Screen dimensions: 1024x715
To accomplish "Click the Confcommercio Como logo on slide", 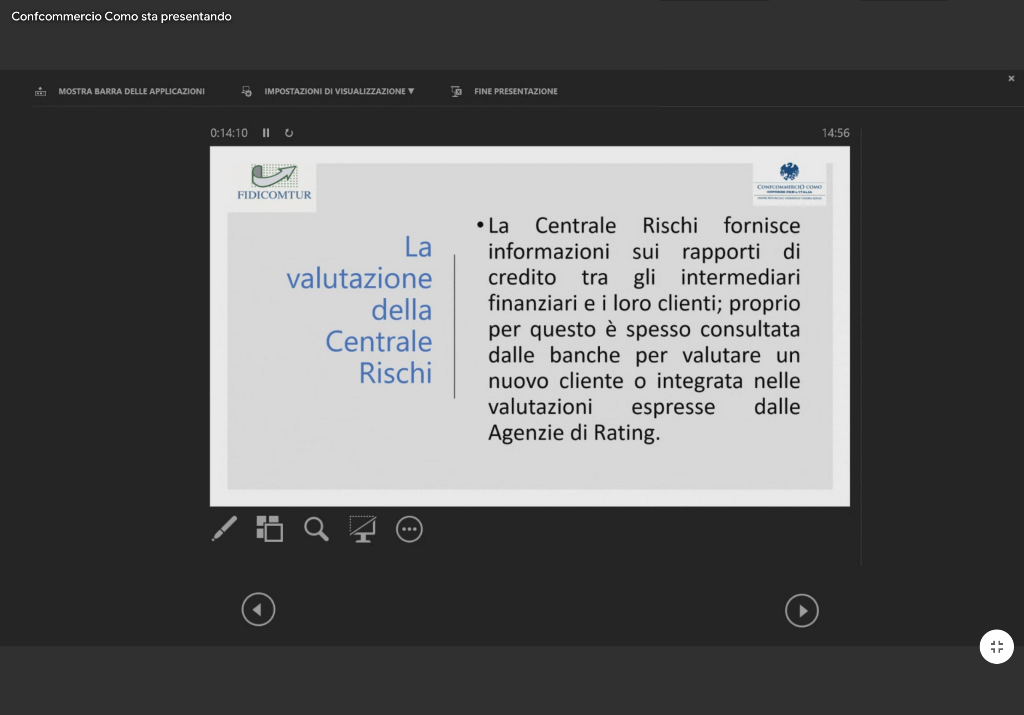I will pyautogui.click(x=789, y=183).
